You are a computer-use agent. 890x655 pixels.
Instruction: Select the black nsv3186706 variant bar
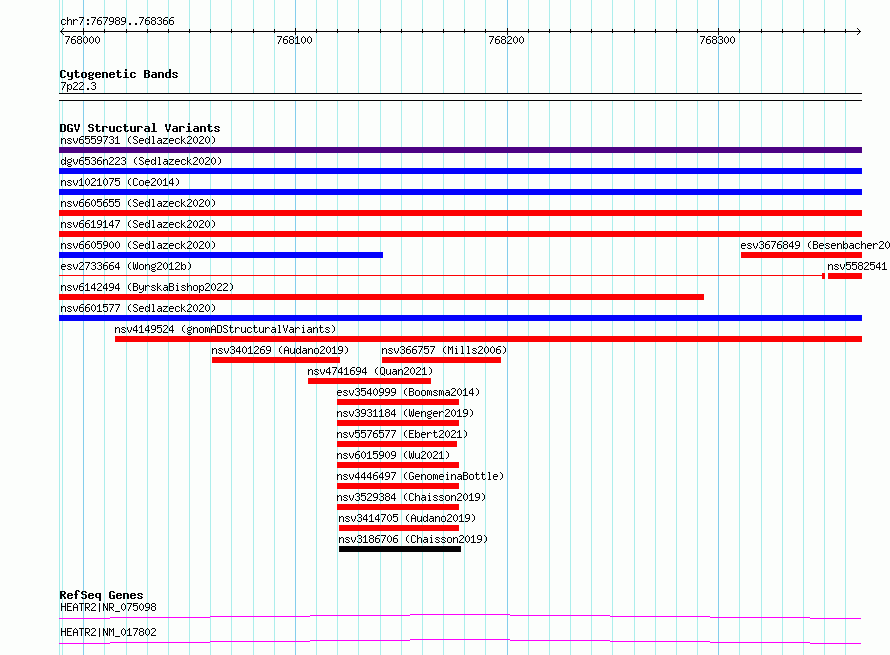click(x=400, y=549)
